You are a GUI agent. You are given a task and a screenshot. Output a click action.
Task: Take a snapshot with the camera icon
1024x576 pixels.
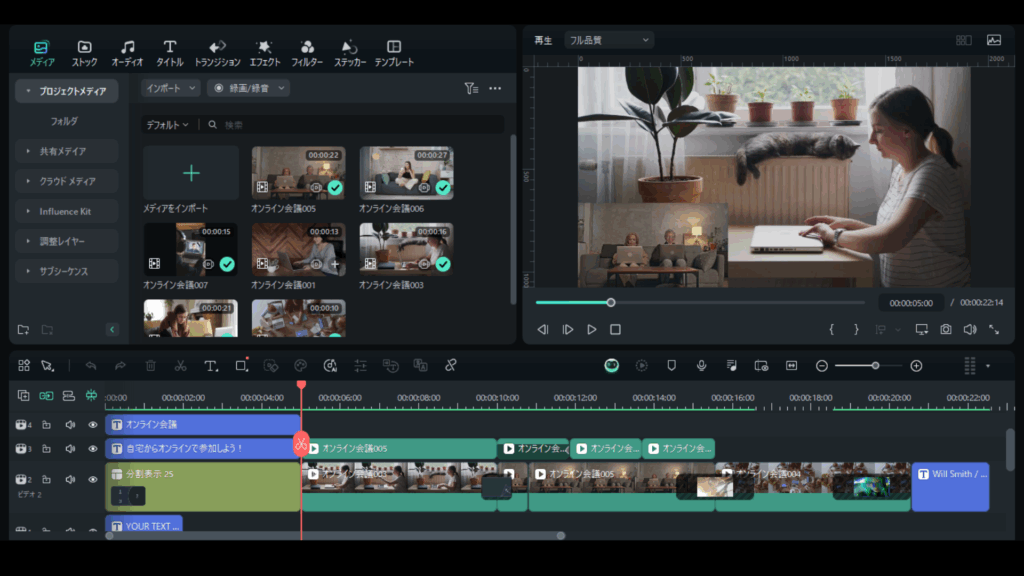pos(945,329)
